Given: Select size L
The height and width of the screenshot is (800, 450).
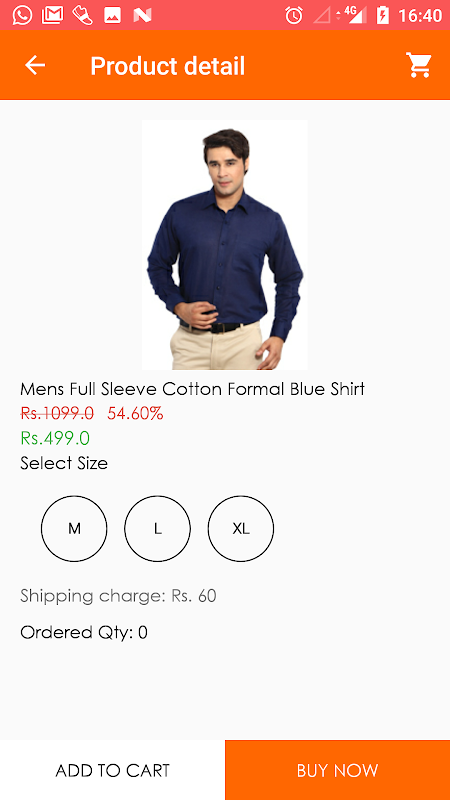Looking at the screenshot, I should (x=158, y=529).
